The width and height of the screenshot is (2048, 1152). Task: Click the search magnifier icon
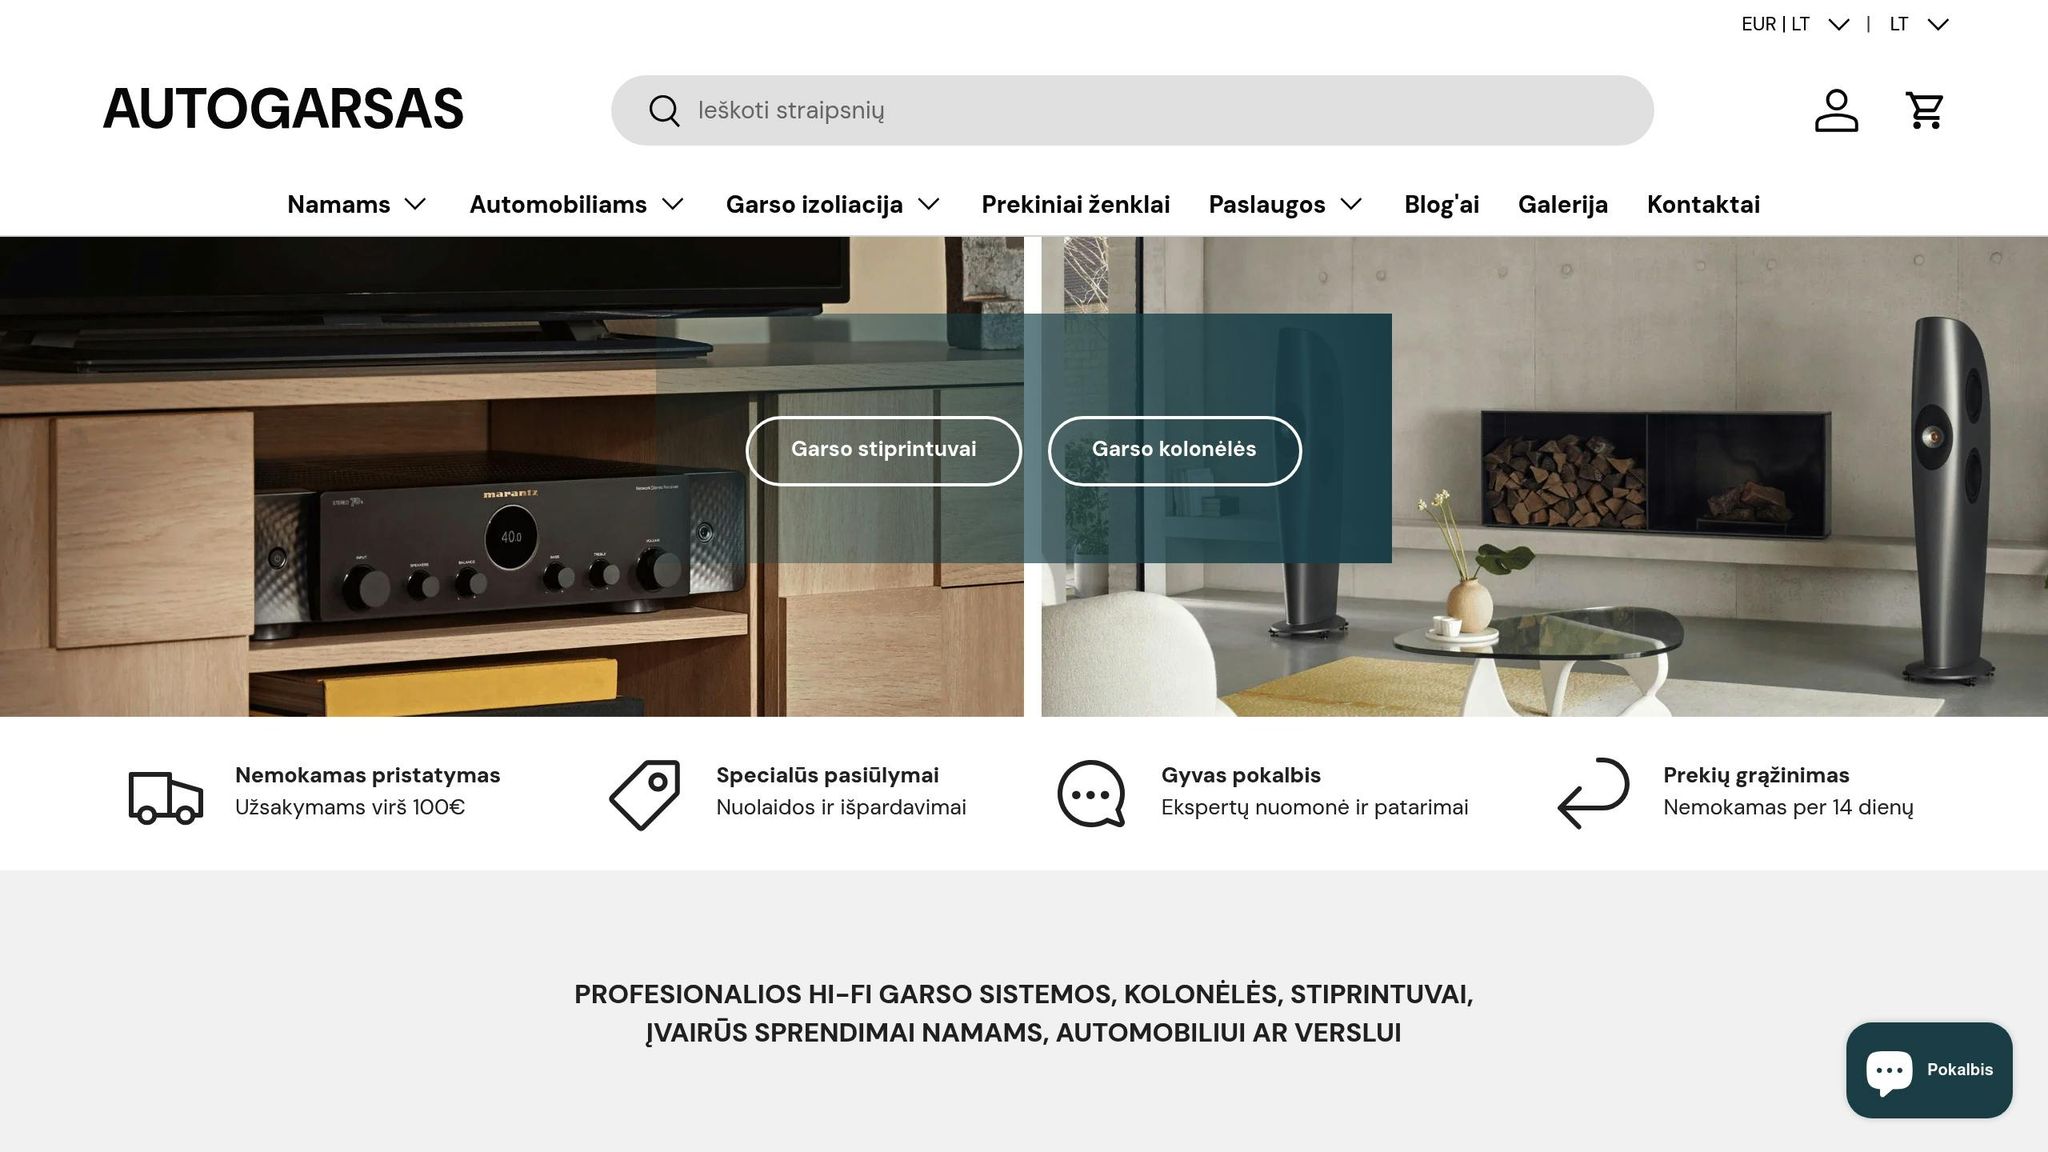pyautogui.click(x=664, y=110)
